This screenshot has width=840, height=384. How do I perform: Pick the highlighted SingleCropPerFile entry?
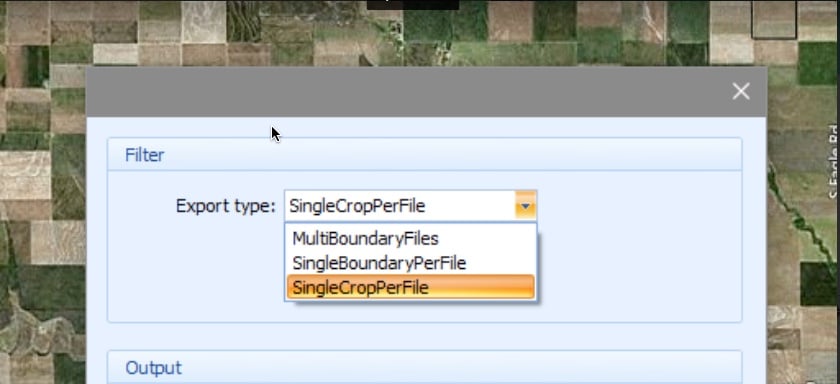click(410, 288)
